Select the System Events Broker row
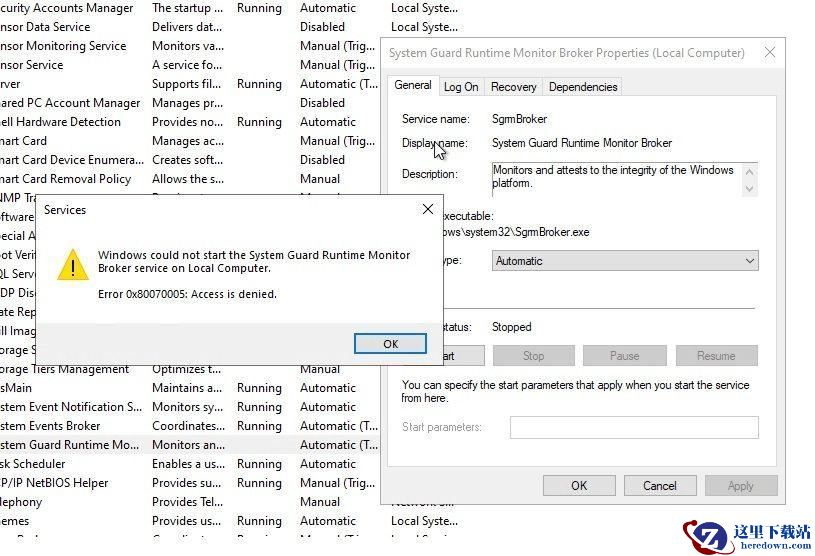Image resolution: width=815 pixels, height=556 pixels. 189,426
